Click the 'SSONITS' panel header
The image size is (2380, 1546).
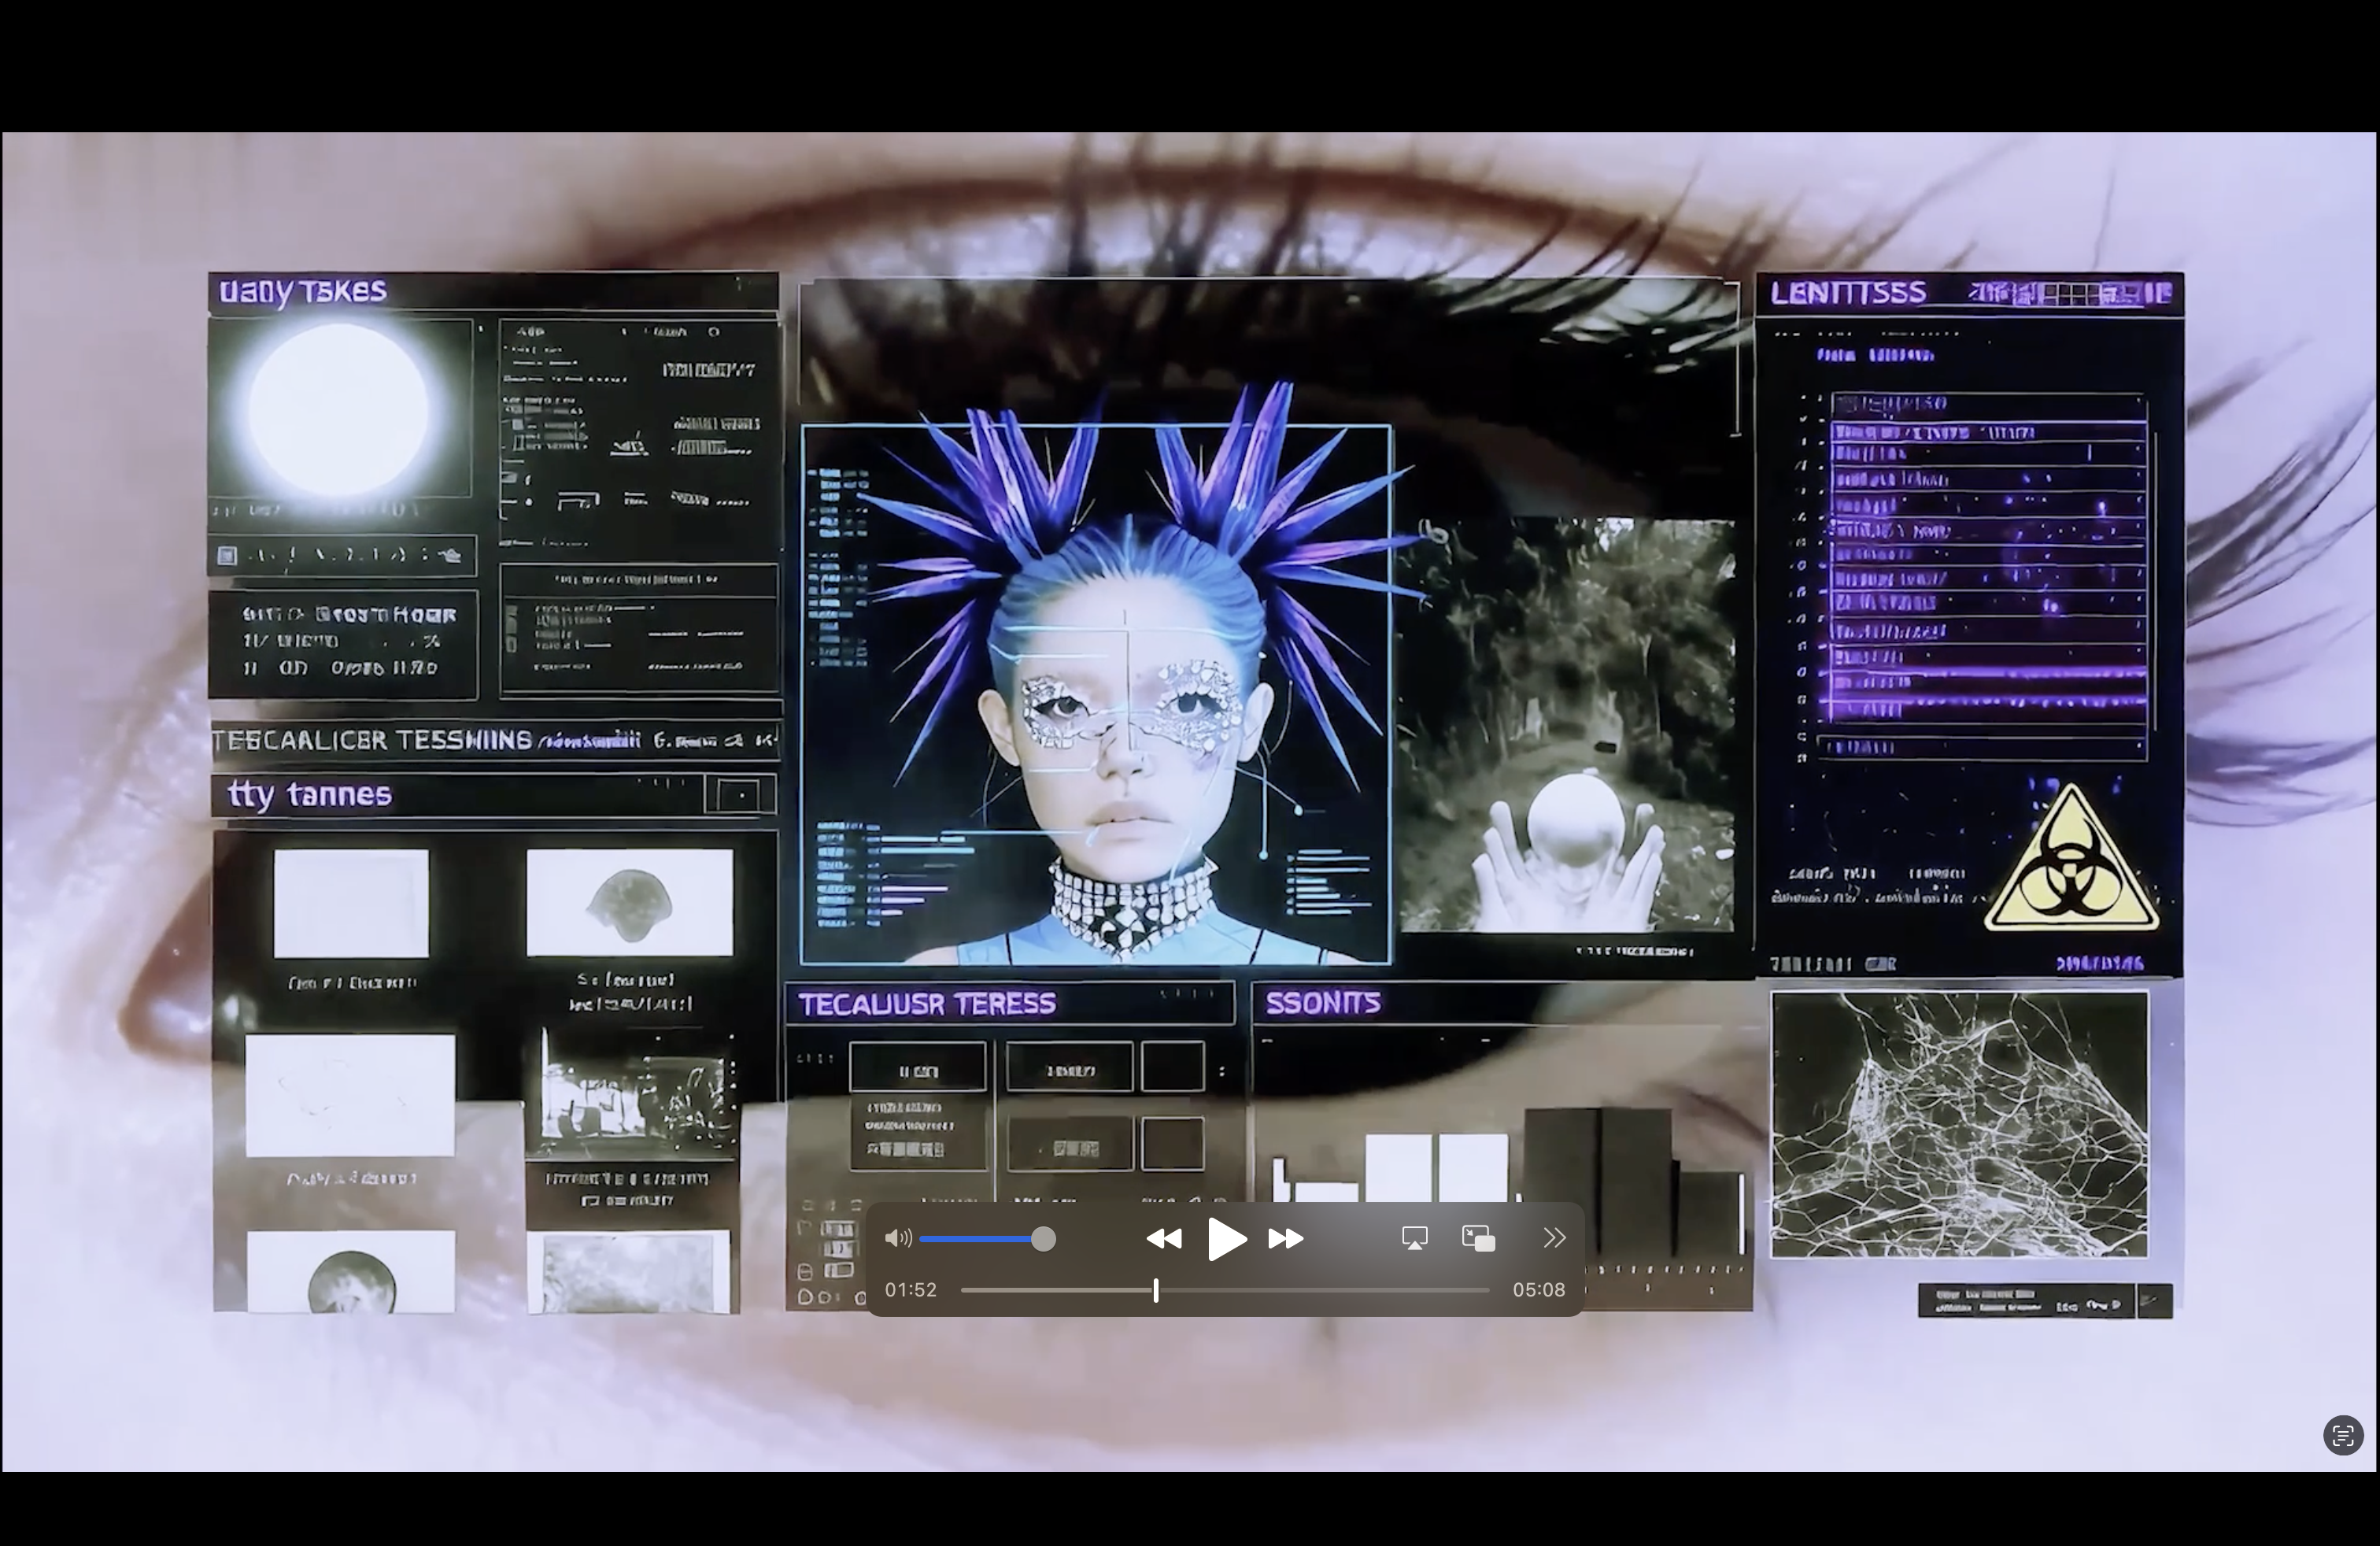(1323, 1003)
